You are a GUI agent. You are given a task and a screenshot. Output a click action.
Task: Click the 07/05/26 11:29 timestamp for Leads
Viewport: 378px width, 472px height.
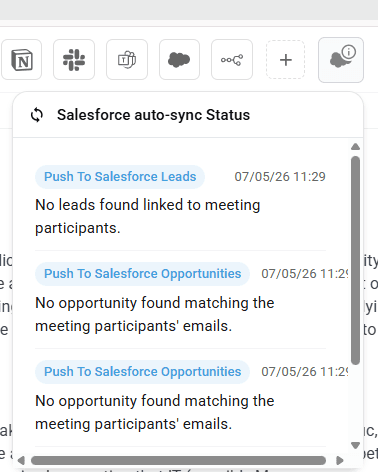coord(280,177)
